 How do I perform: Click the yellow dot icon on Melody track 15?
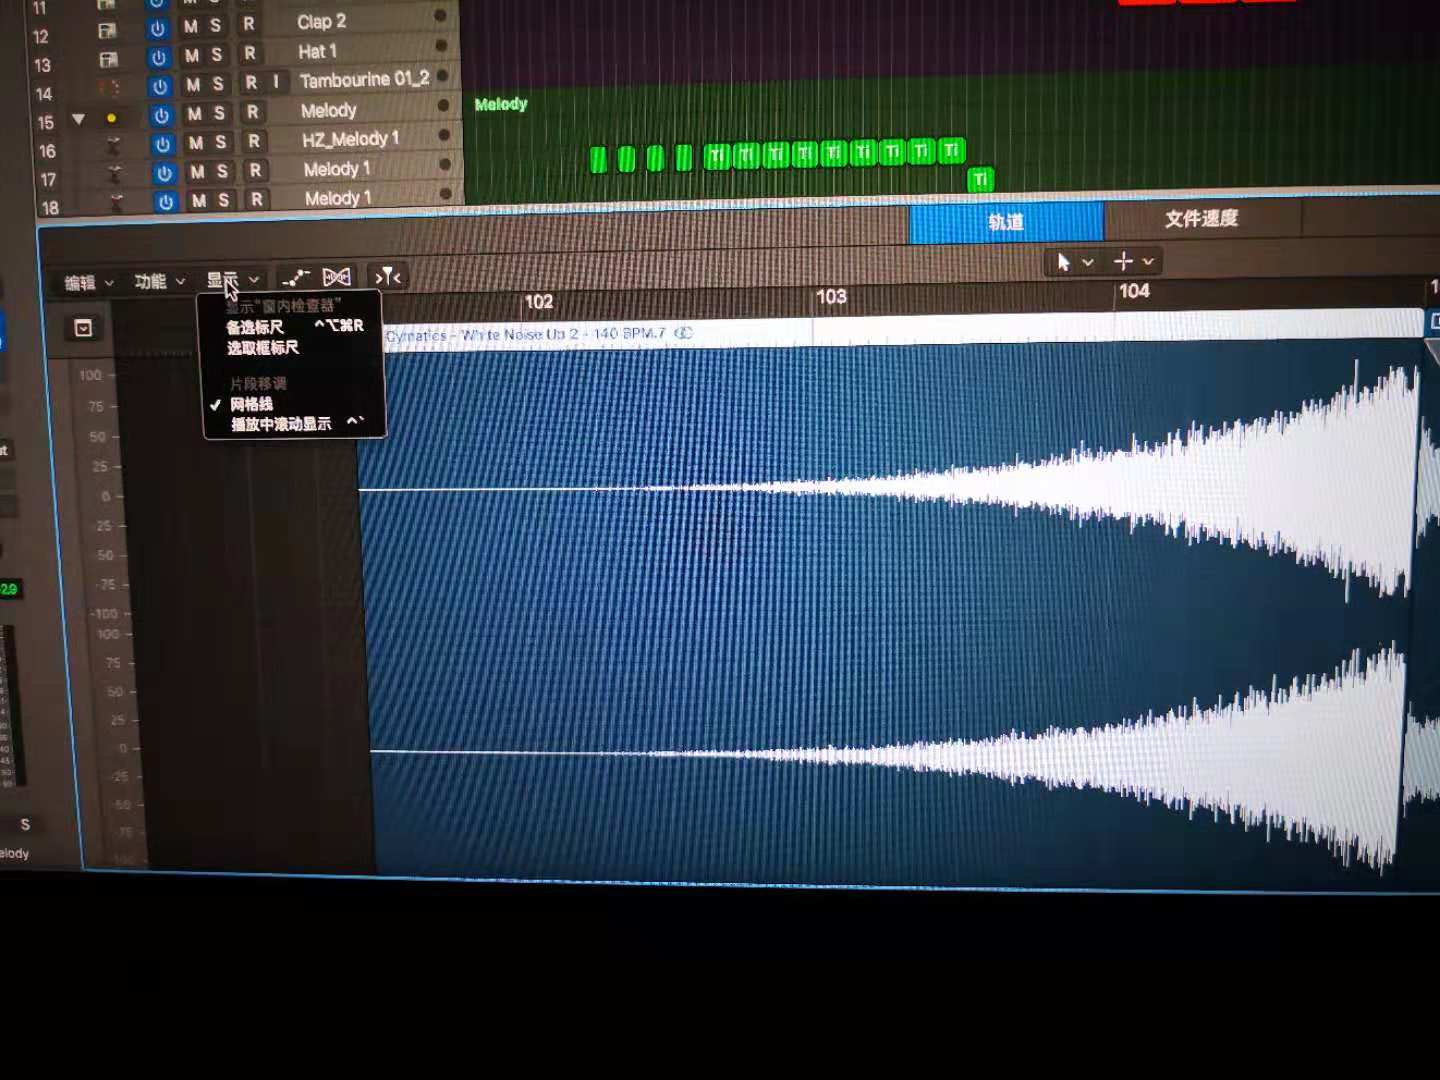111,118
